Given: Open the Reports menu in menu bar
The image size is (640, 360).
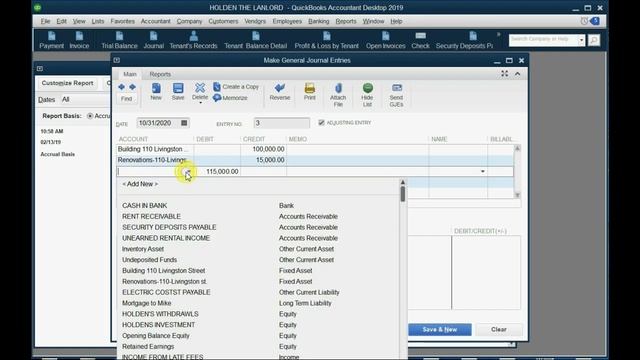Looking at the screenshot, I should [x=346, y=21].
